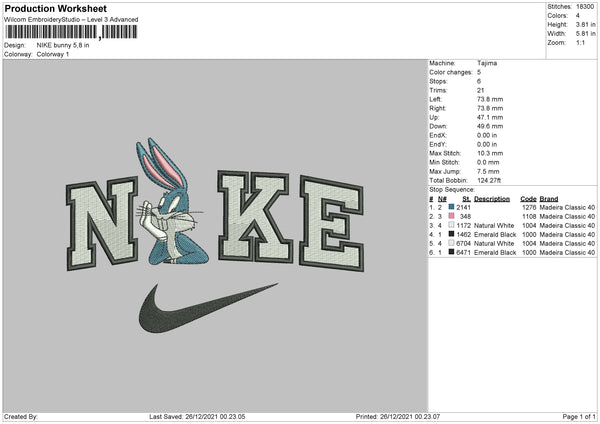
Task: Click the Description column header
Action: click(491, 198)
